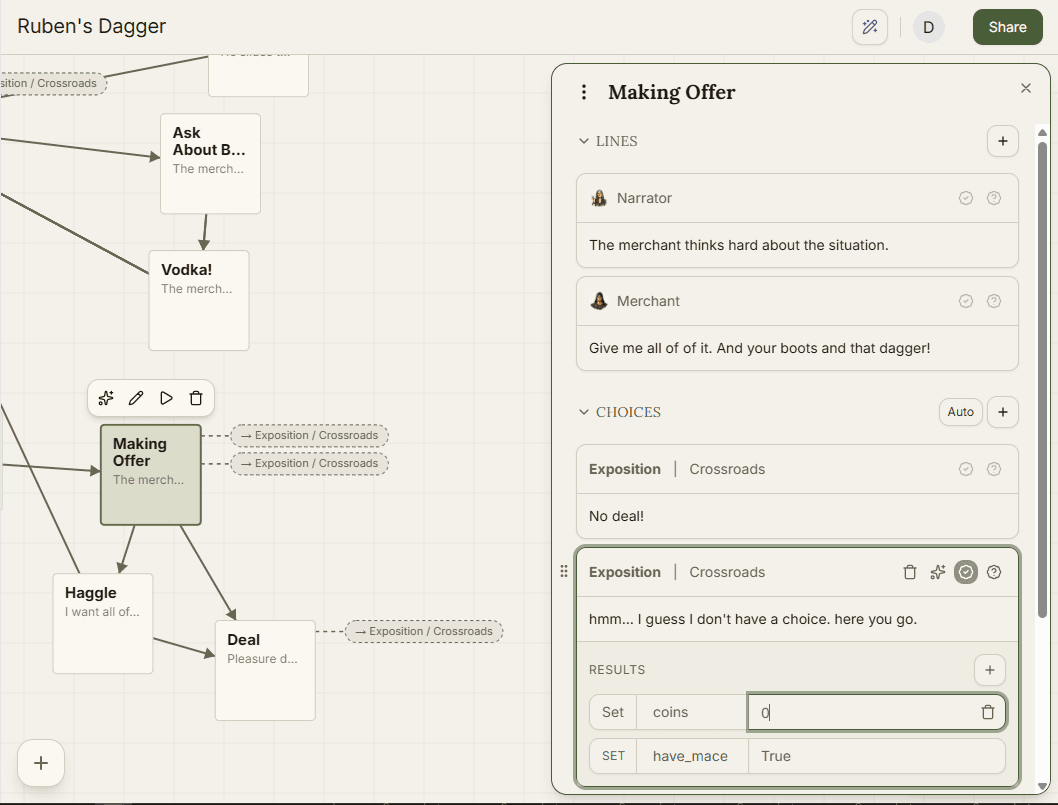Screen dimensions: 1058x805
Task: Delete the coins result row
Action: click(x=988, y=712)
